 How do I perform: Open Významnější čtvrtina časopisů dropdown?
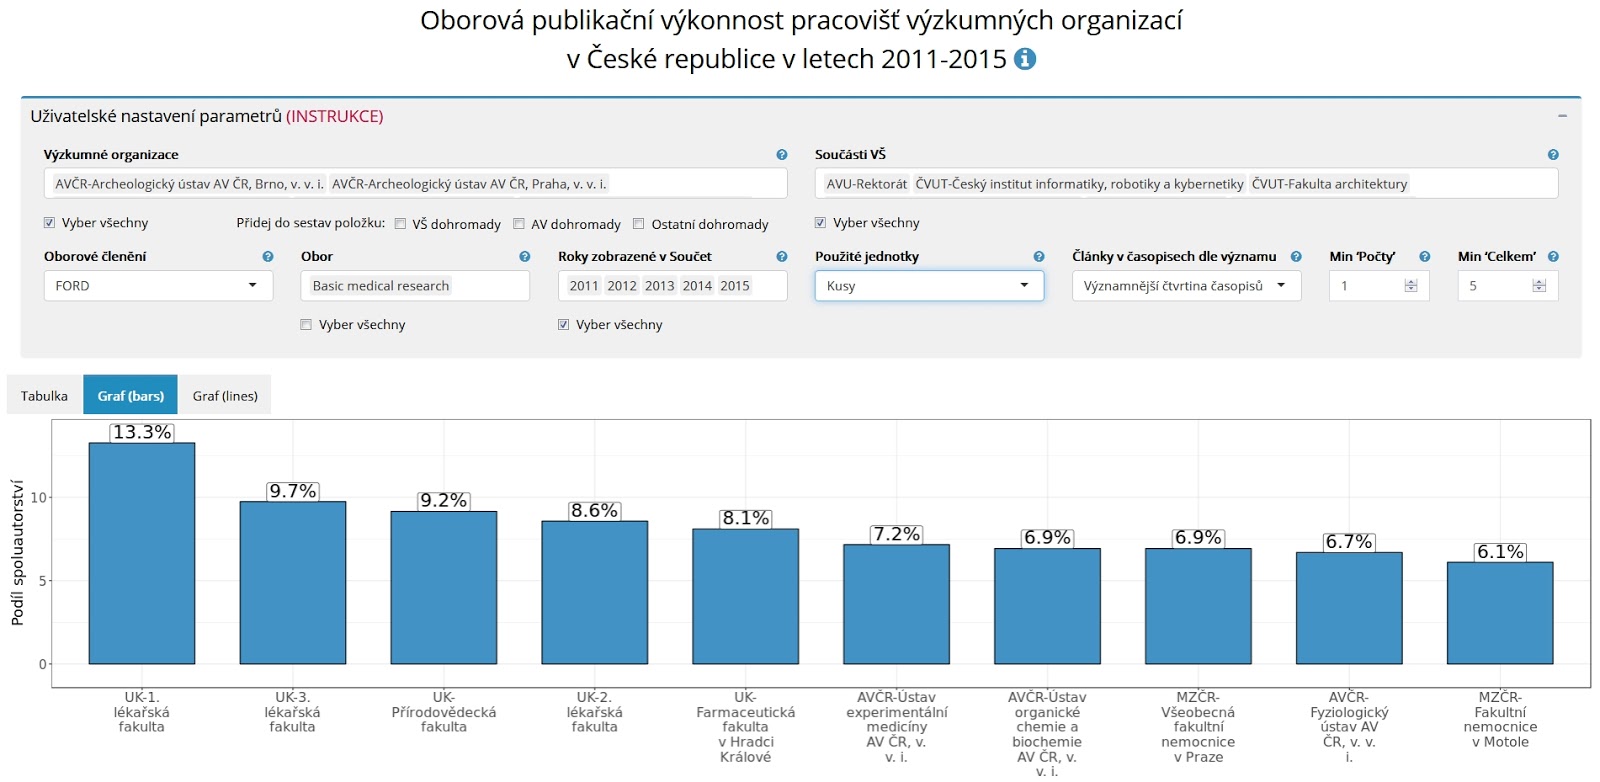1186,286
